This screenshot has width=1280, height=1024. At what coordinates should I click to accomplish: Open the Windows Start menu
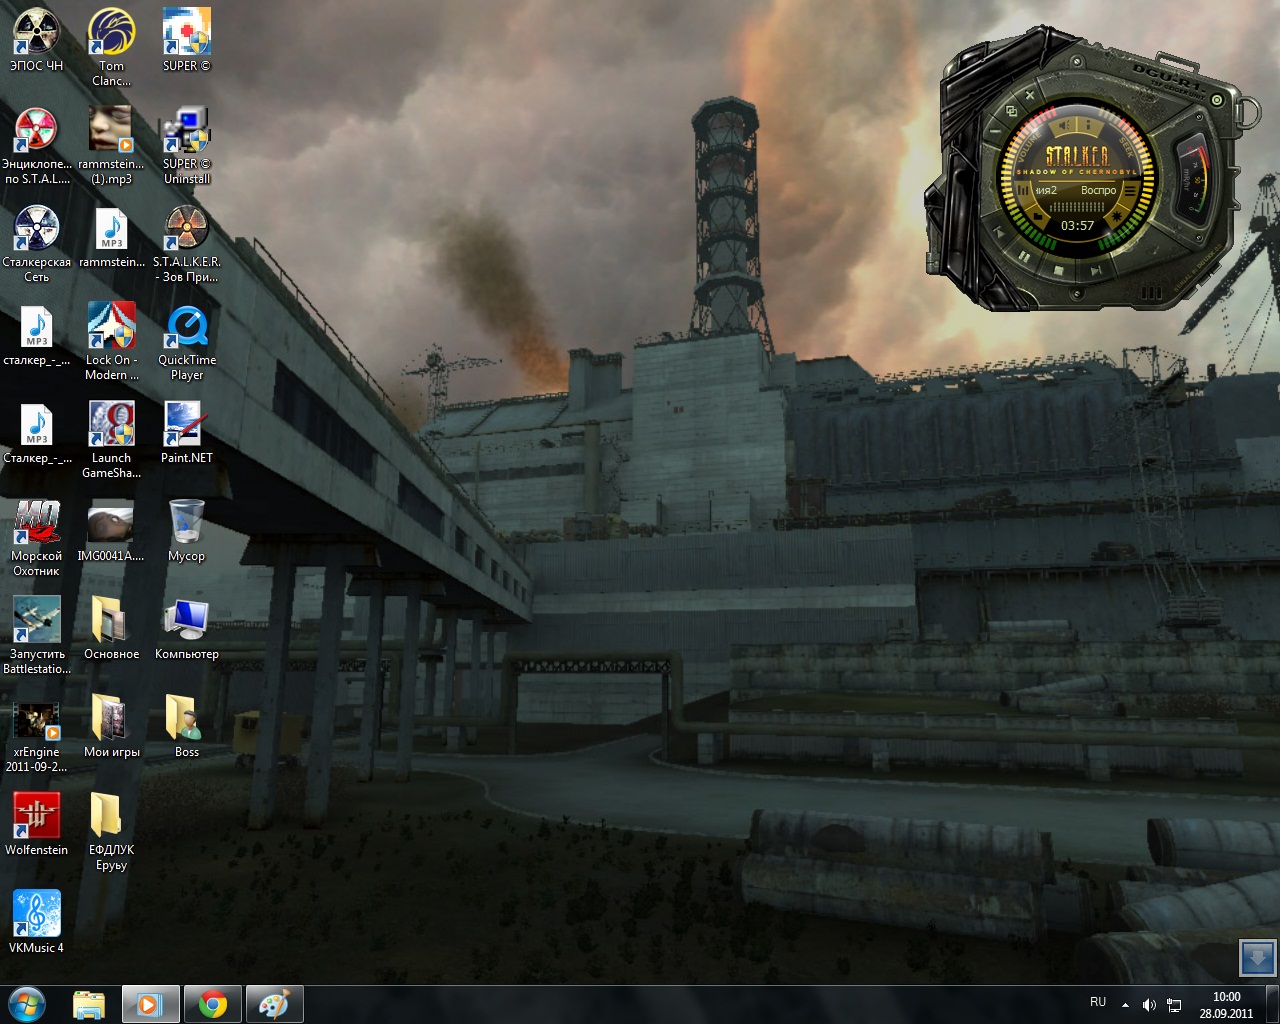pos(27,1004)
